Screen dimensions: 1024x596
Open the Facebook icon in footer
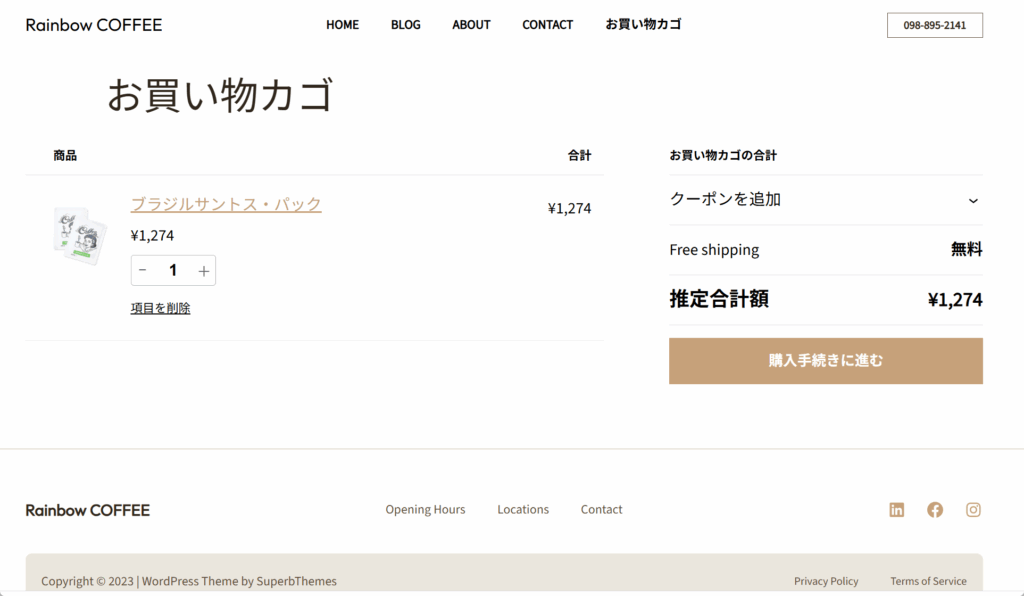(935, 510)
